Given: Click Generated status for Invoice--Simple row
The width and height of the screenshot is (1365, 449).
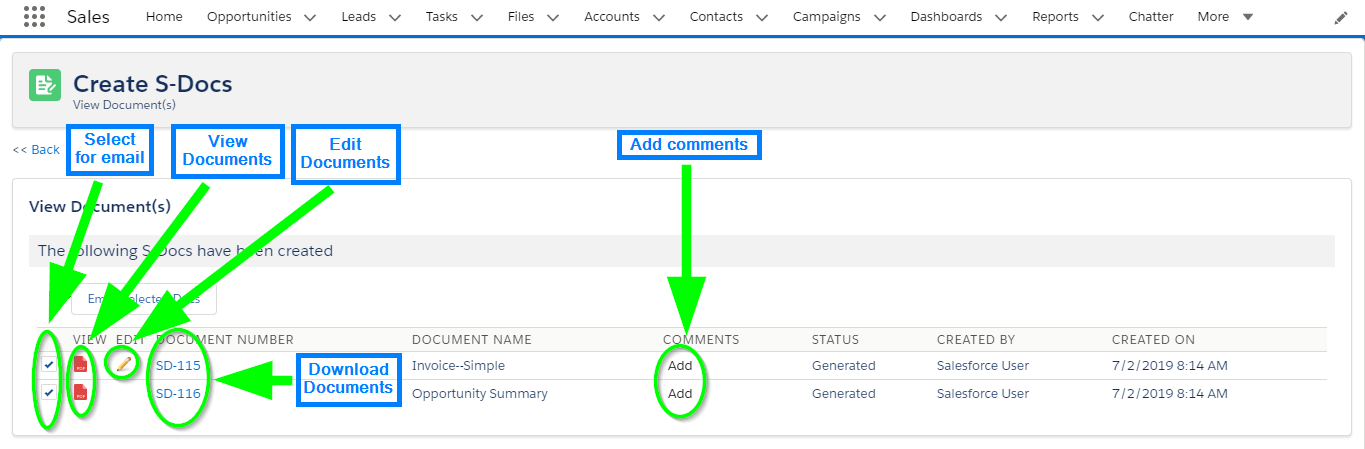Looking at the screenshot, I should (843, 365).
